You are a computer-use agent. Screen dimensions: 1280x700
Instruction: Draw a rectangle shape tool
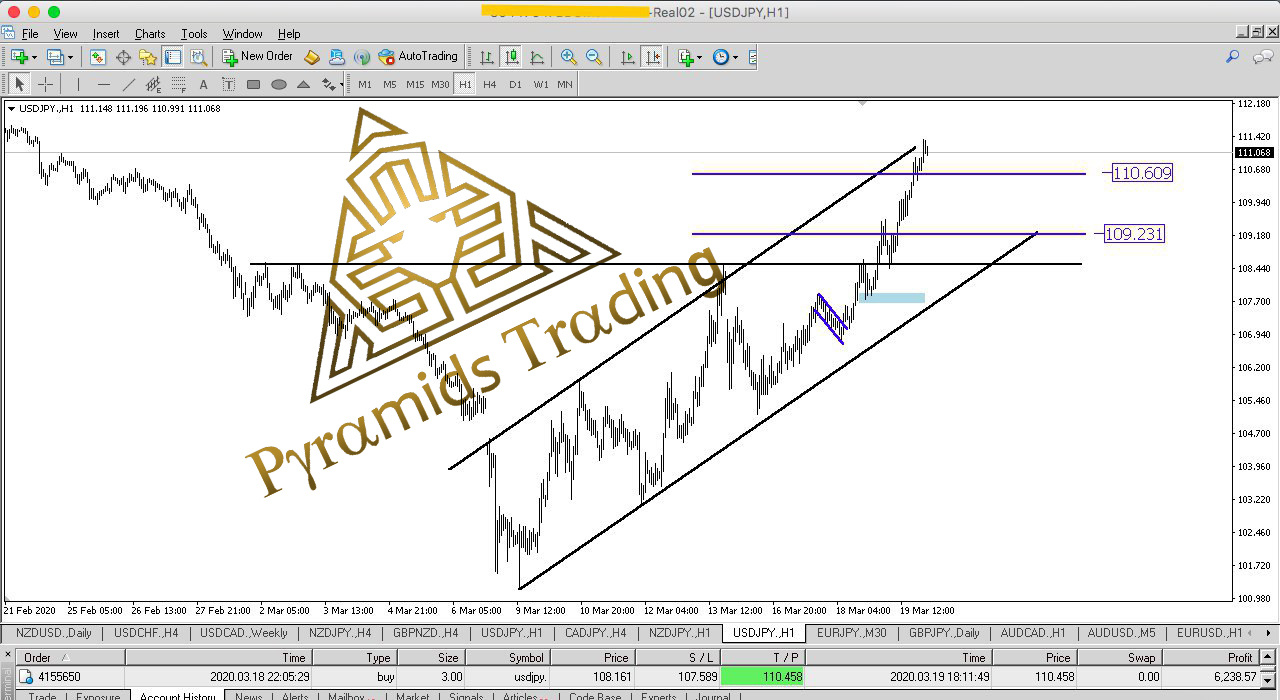[x=254, y=85]
